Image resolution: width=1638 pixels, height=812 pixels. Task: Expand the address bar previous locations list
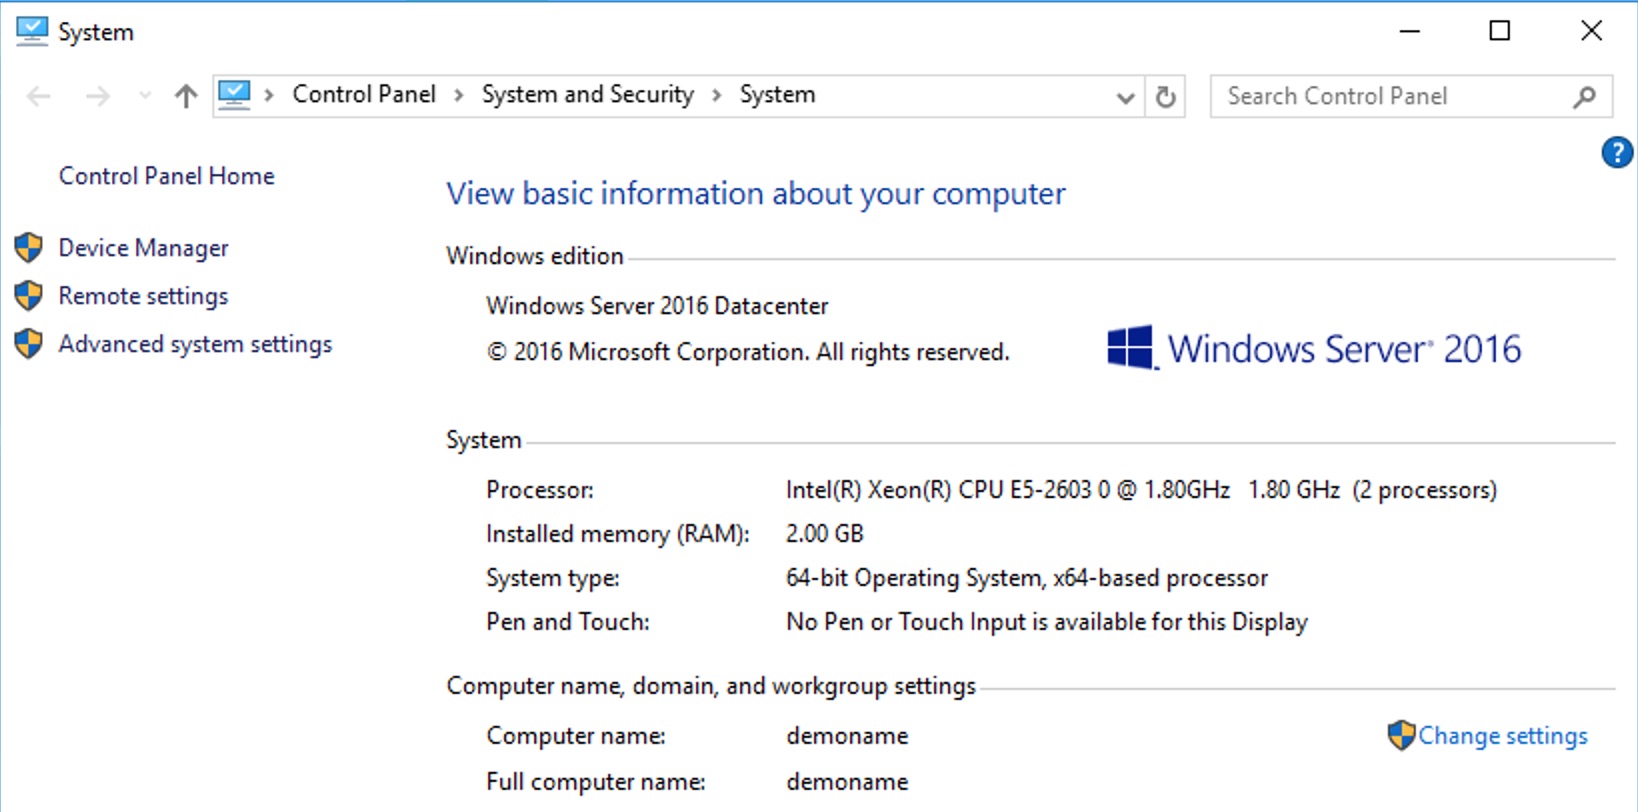[1125, 97]
